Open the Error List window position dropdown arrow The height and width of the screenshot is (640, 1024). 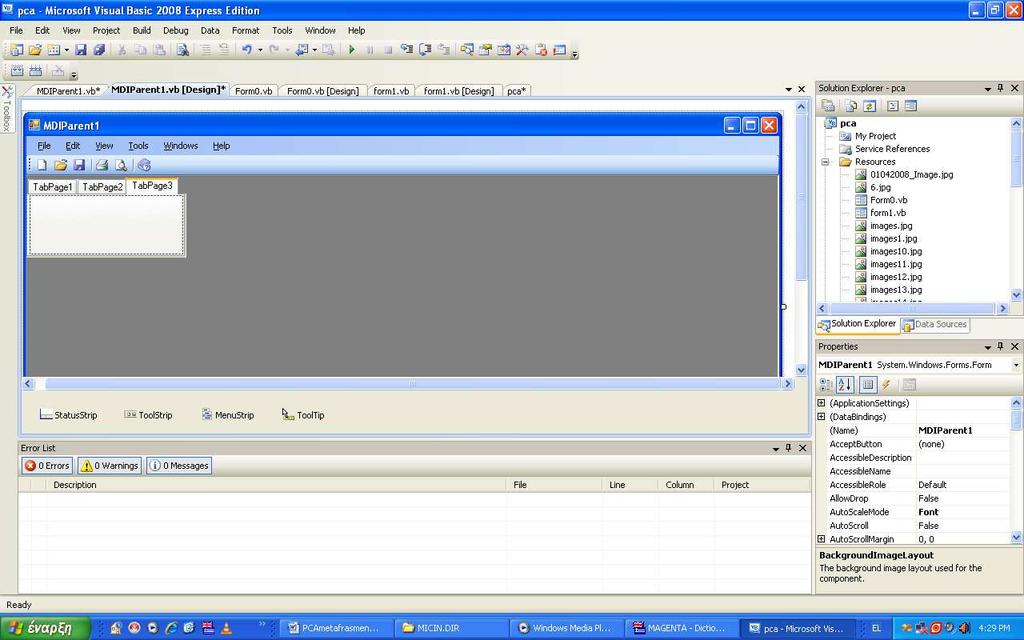click(x=776, y=449)
